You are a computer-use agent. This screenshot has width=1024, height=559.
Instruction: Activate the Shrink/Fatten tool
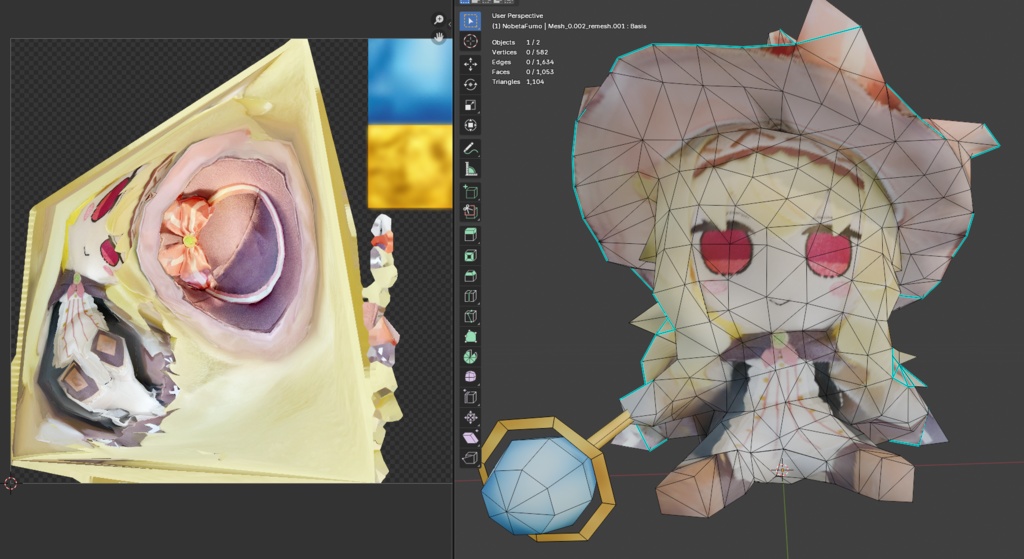[x=470, y=417]
